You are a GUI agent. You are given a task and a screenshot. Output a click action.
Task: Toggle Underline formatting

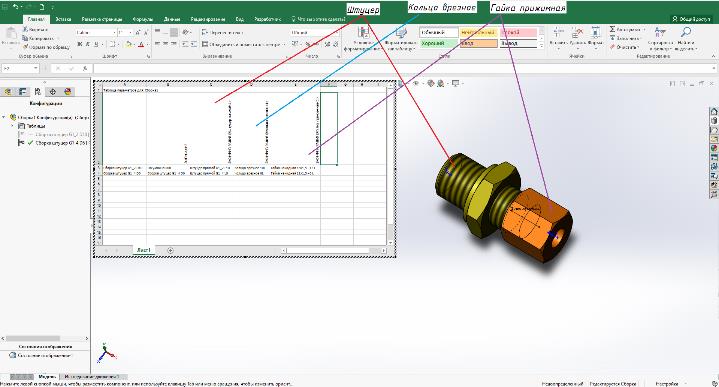pyautogui.click(x=96, y=44)
